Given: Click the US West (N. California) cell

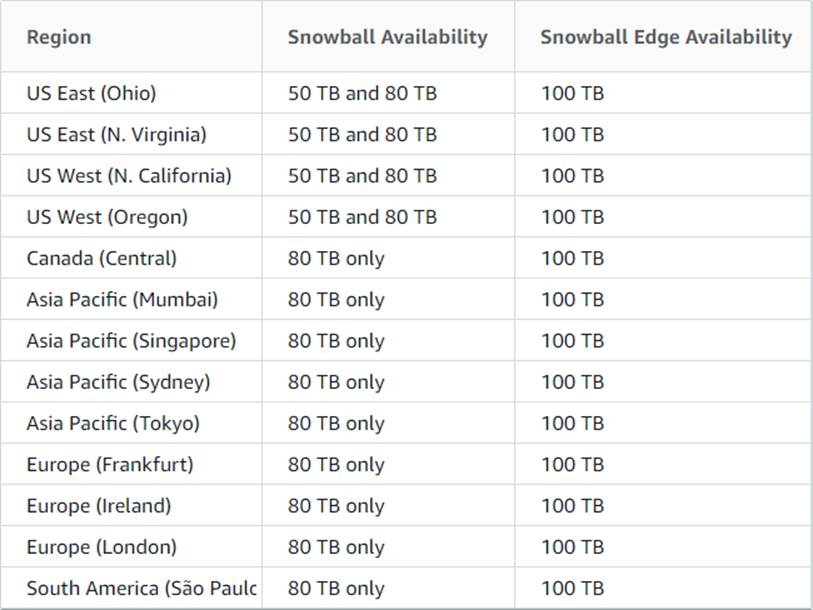Looking at the screenshot, I should pyautogui.click(x=129, y=176).
